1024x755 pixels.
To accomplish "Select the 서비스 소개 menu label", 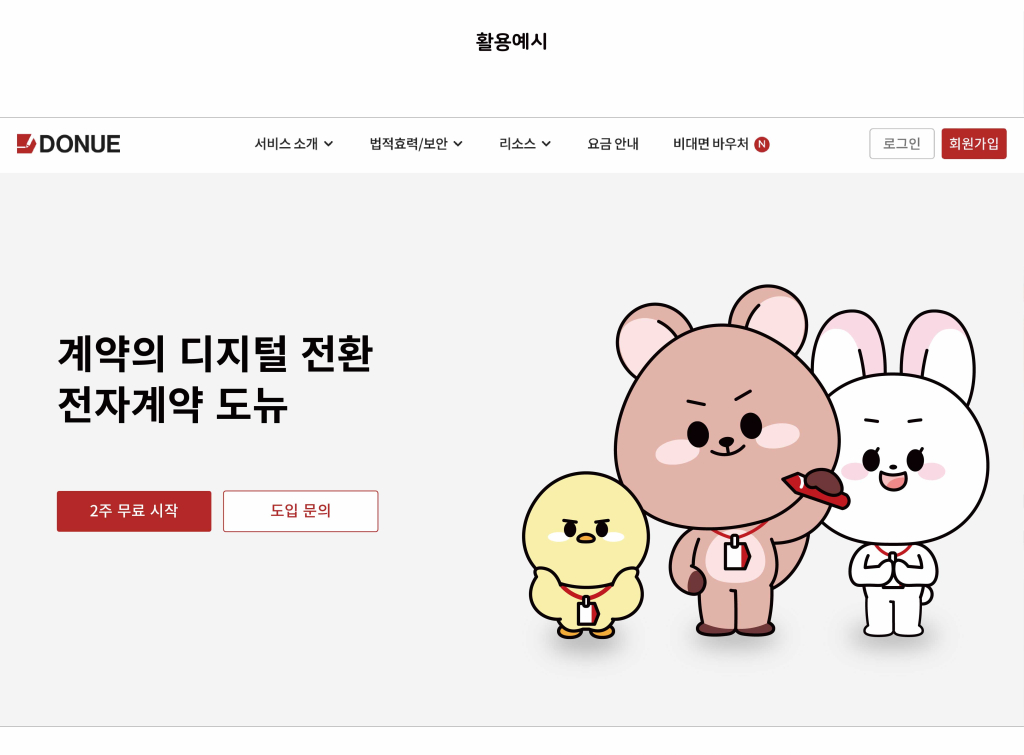I will [286, 144].
